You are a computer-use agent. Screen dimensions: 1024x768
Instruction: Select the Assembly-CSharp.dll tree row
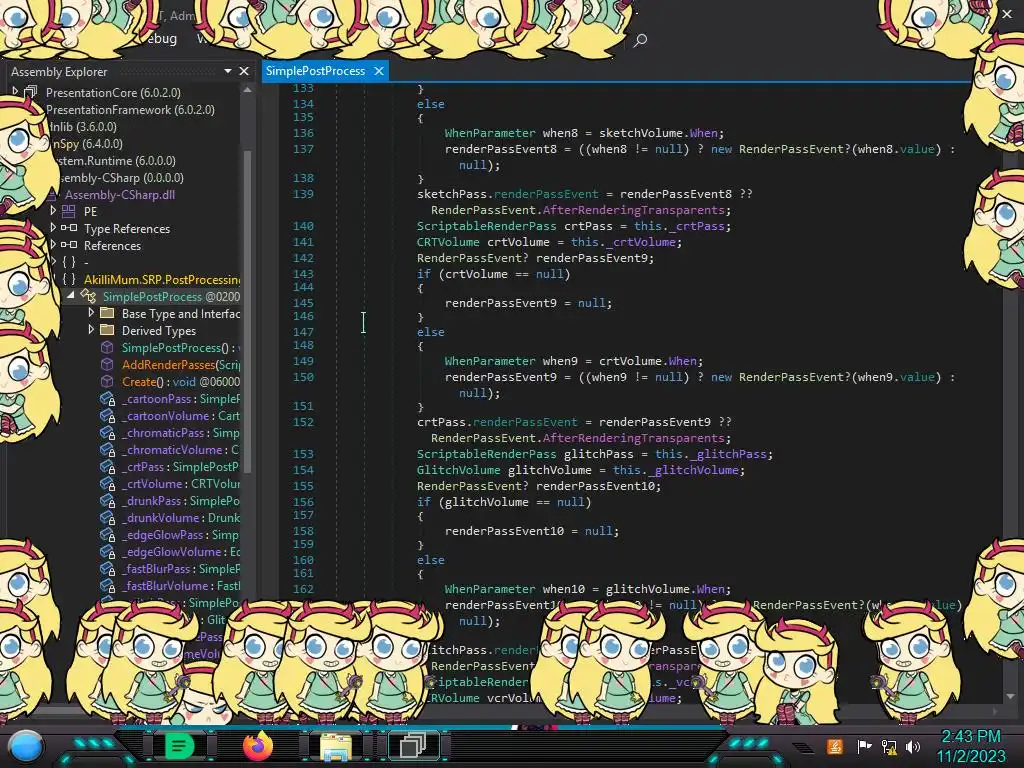click(x=120, y=195)
